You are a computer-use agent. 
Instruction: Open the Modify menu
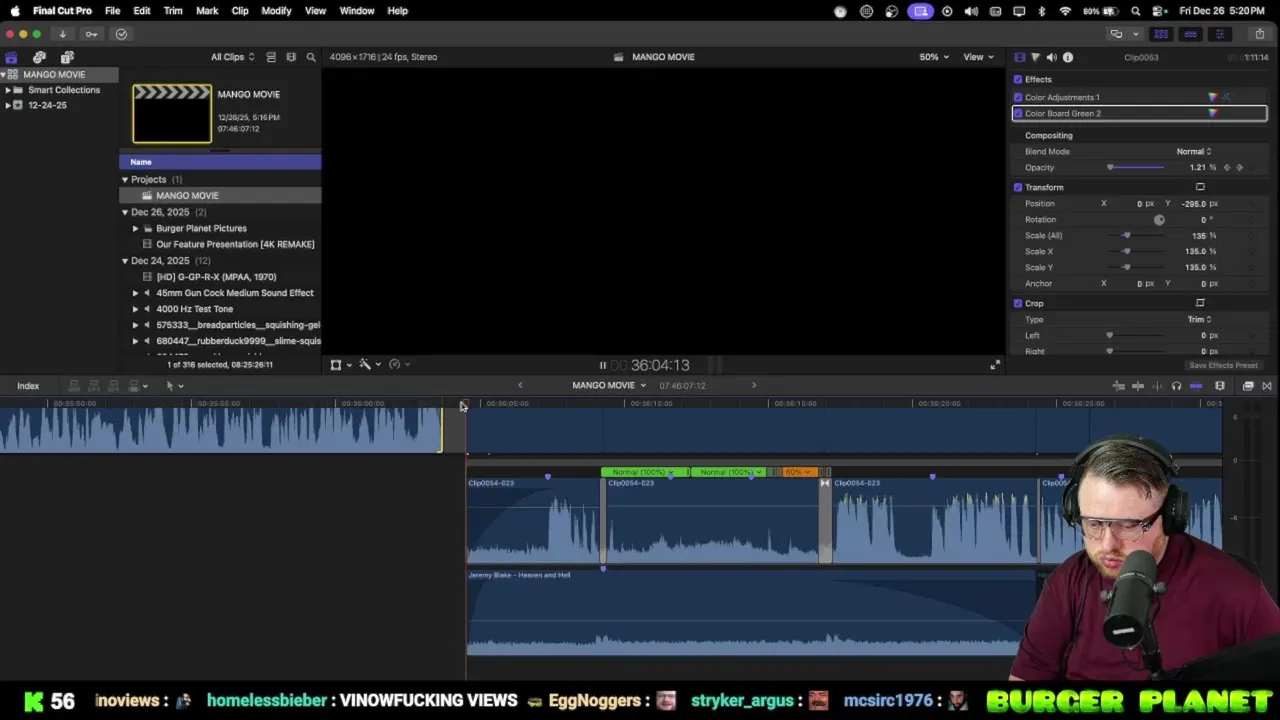point(276,11)
